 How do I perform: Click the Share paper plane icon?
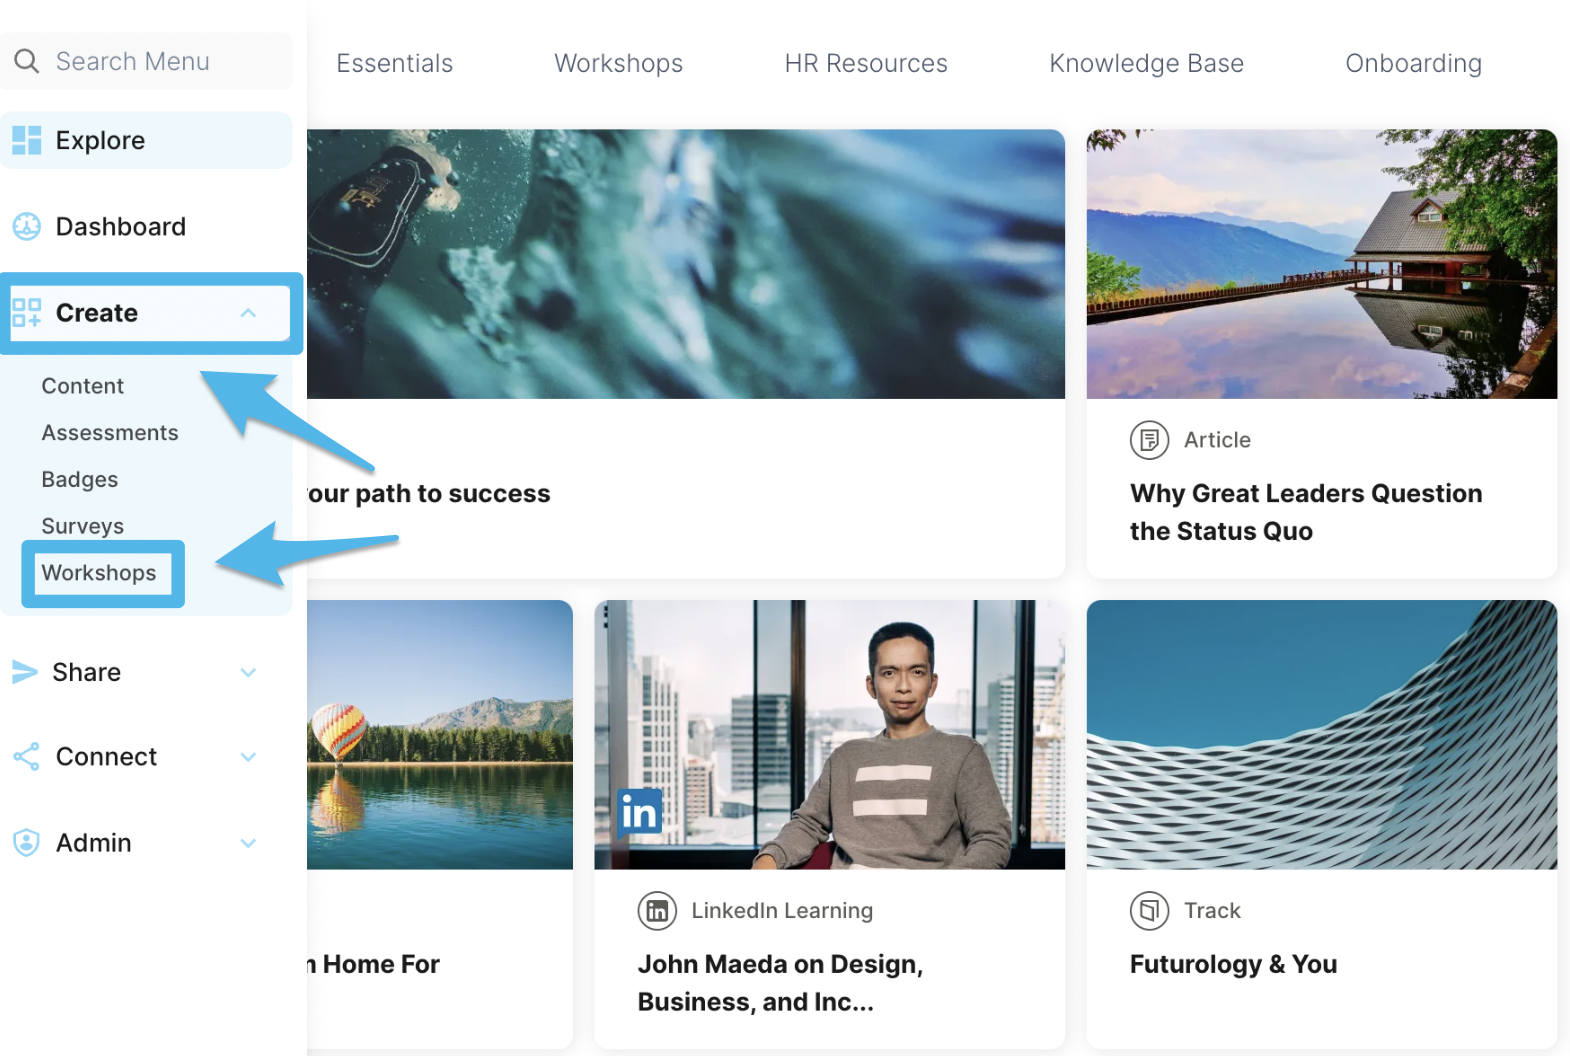tap(25, 672)
